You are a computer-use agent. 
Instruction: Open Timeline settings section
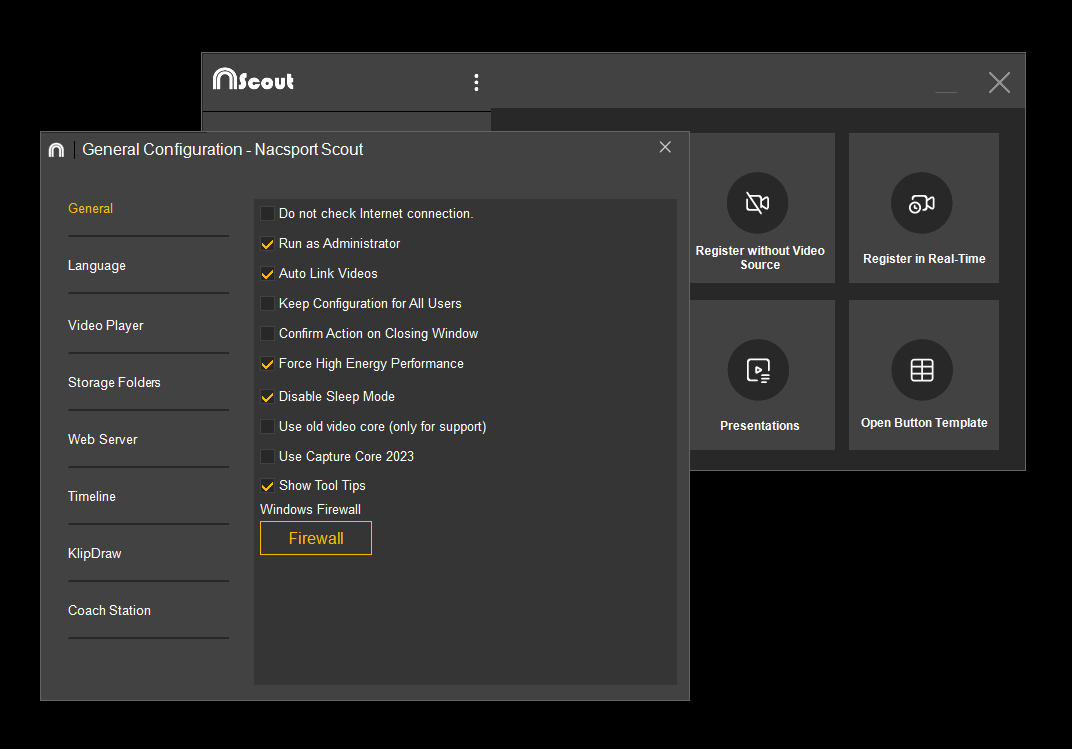[92, 497]
